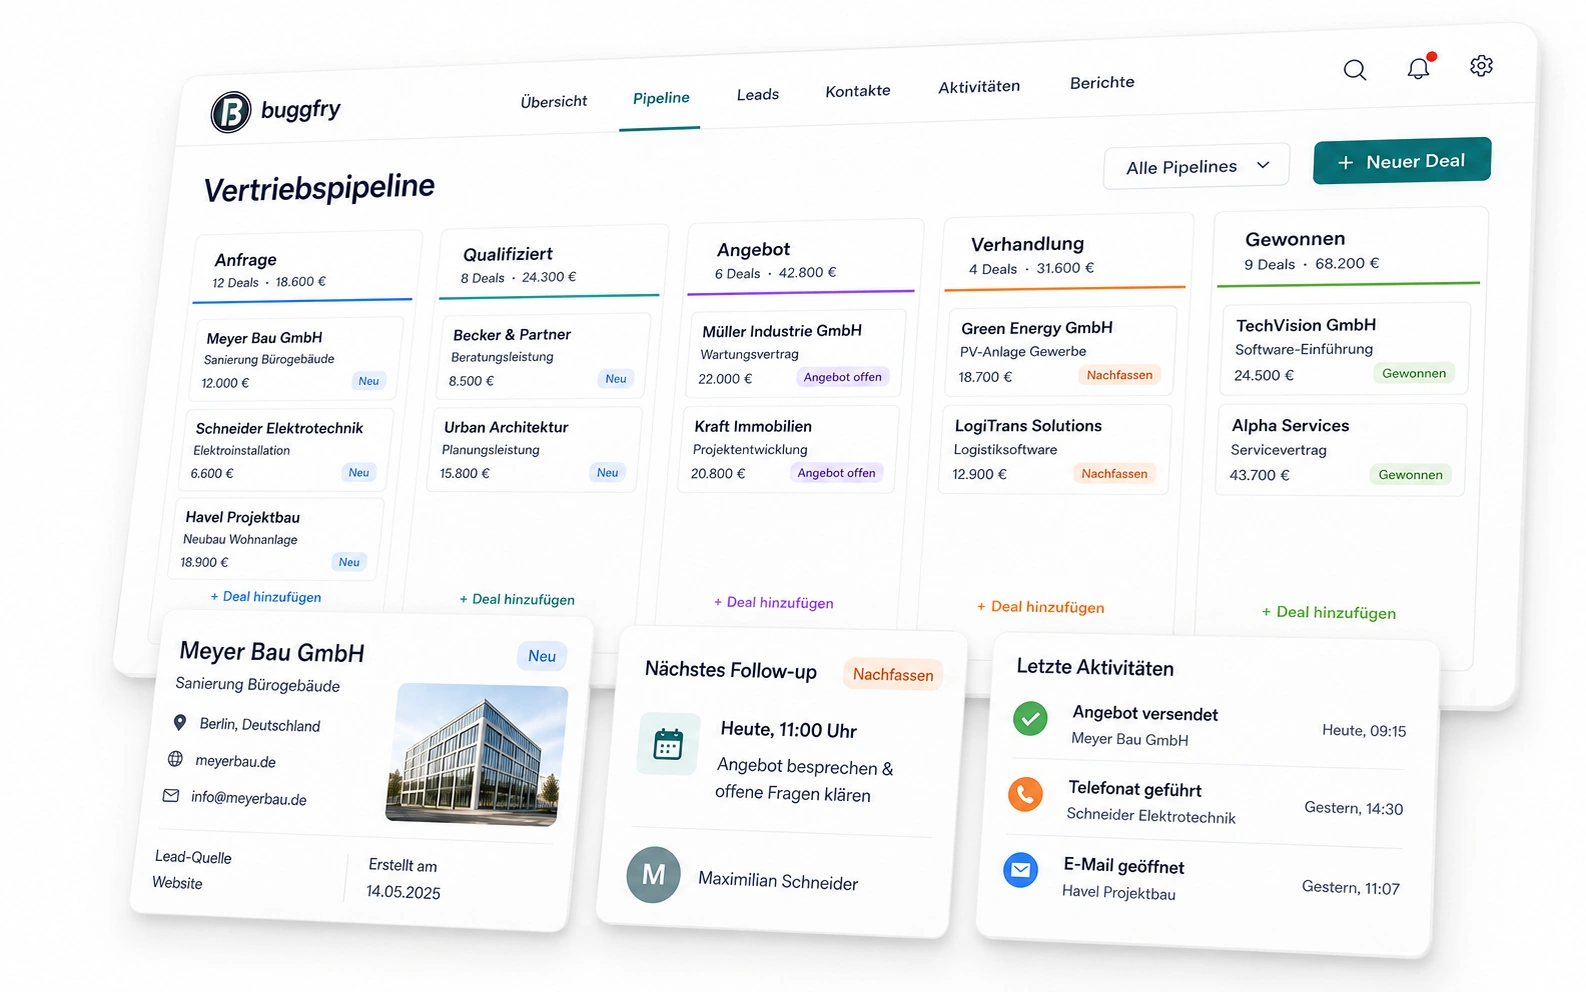Click green checkmark icon for Angebot versendet
The height and width of the screenshot is (992, 1586).
point(1030,718)
